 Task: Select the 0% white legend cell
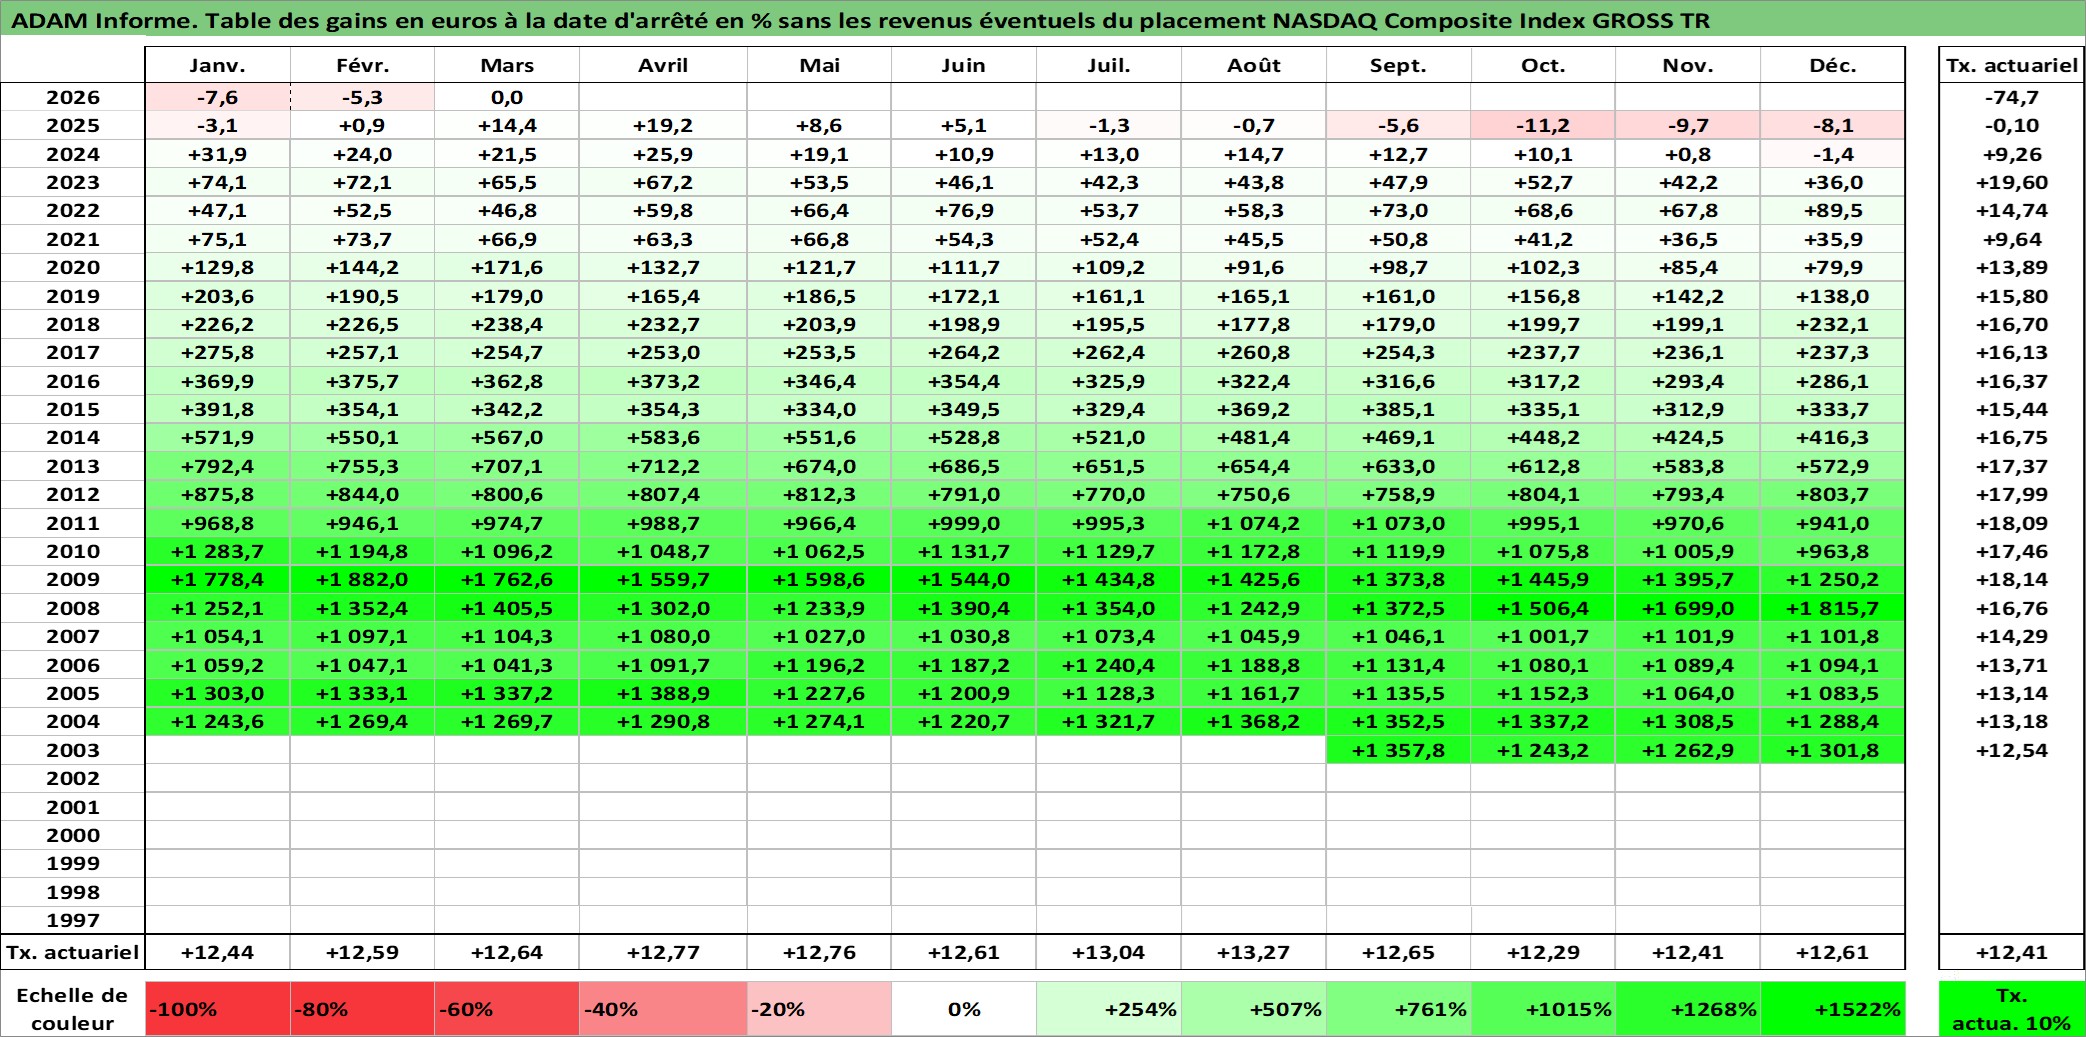[964, 1008]
